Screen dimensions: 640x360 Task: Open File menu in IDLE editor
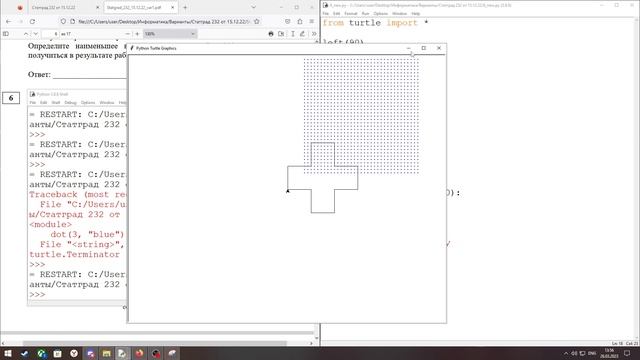(326, 13)
